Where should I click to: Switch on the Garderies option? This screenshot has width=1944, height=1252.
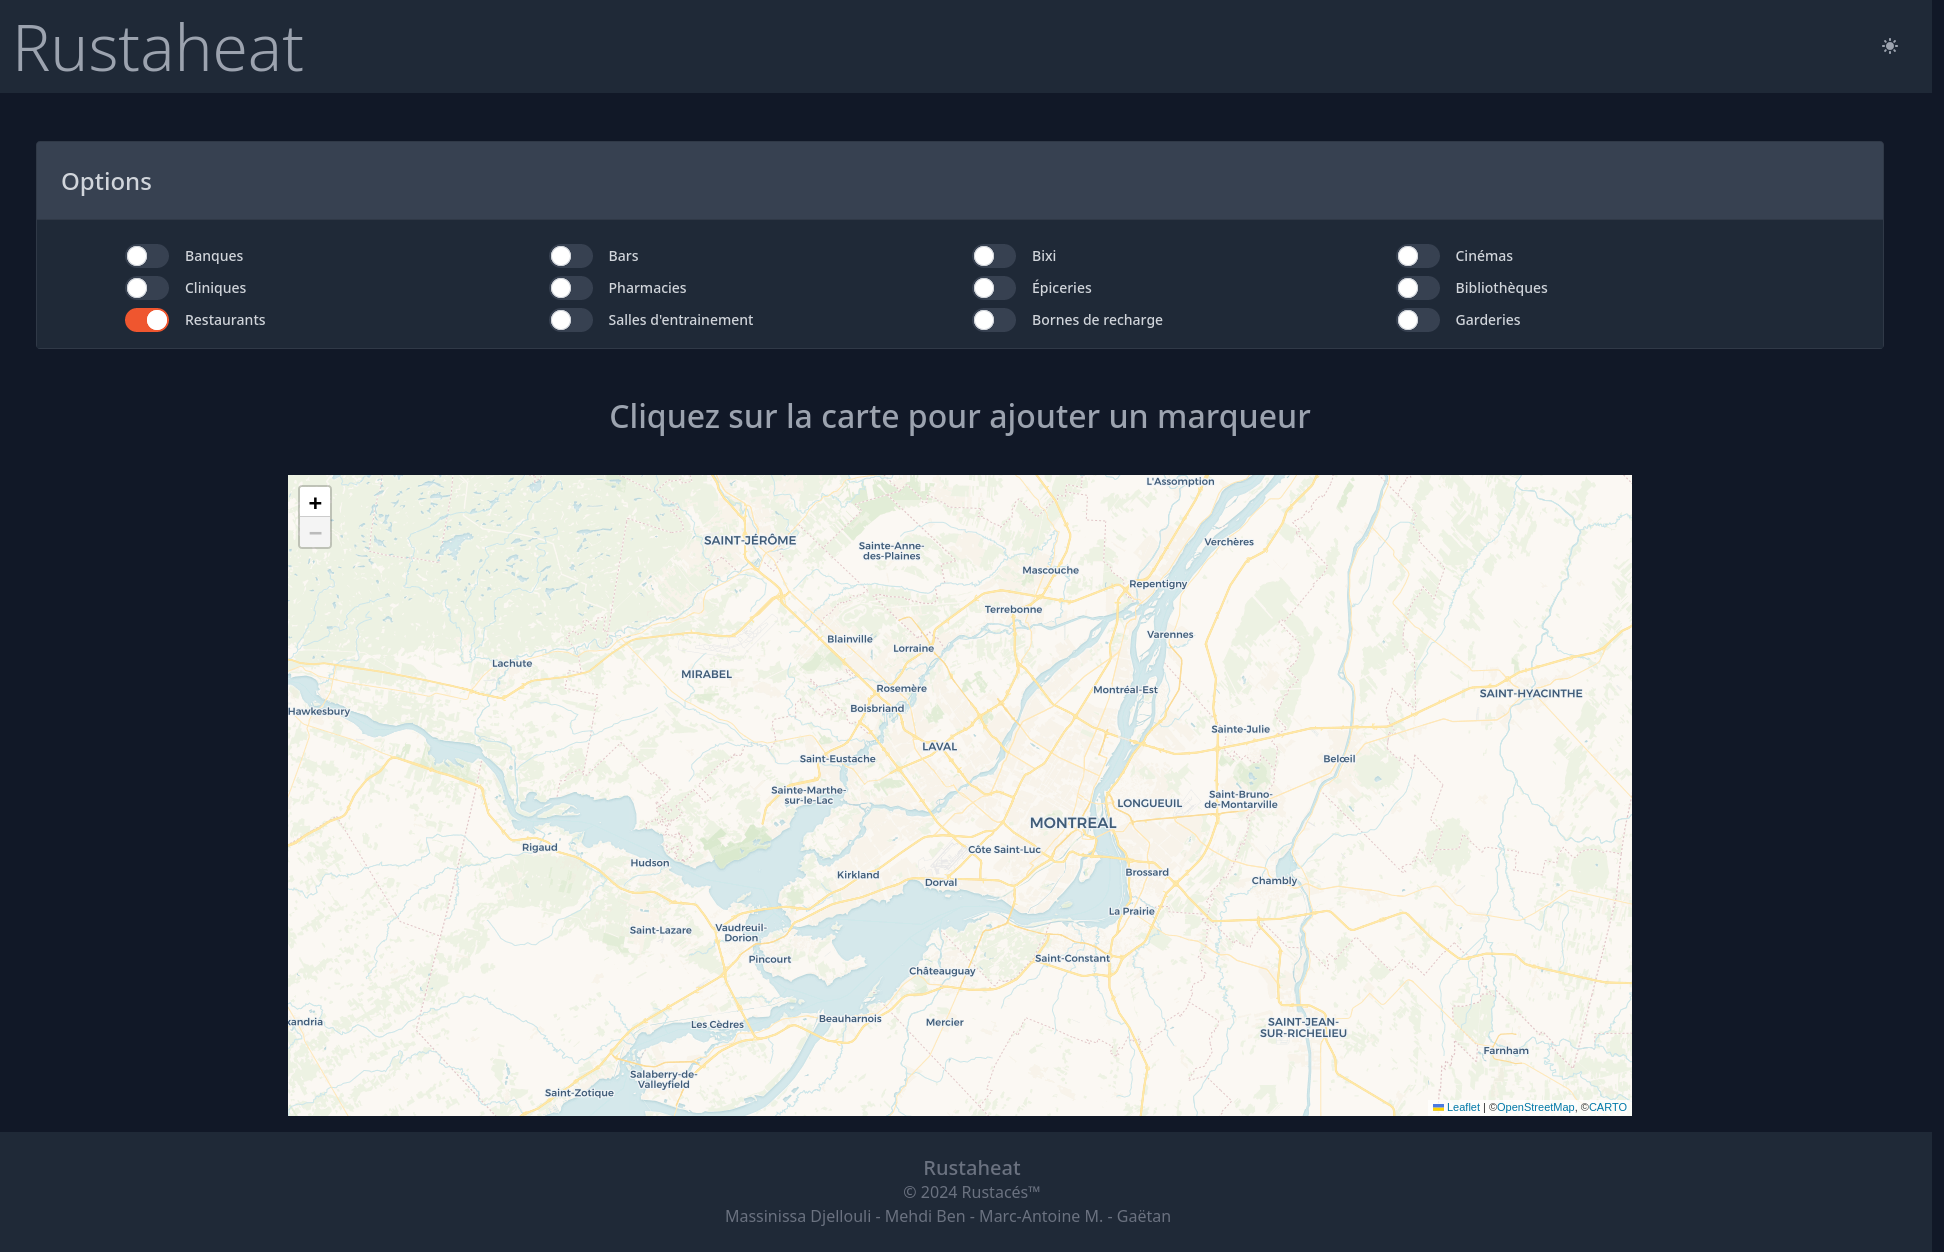coord(1418,320)
